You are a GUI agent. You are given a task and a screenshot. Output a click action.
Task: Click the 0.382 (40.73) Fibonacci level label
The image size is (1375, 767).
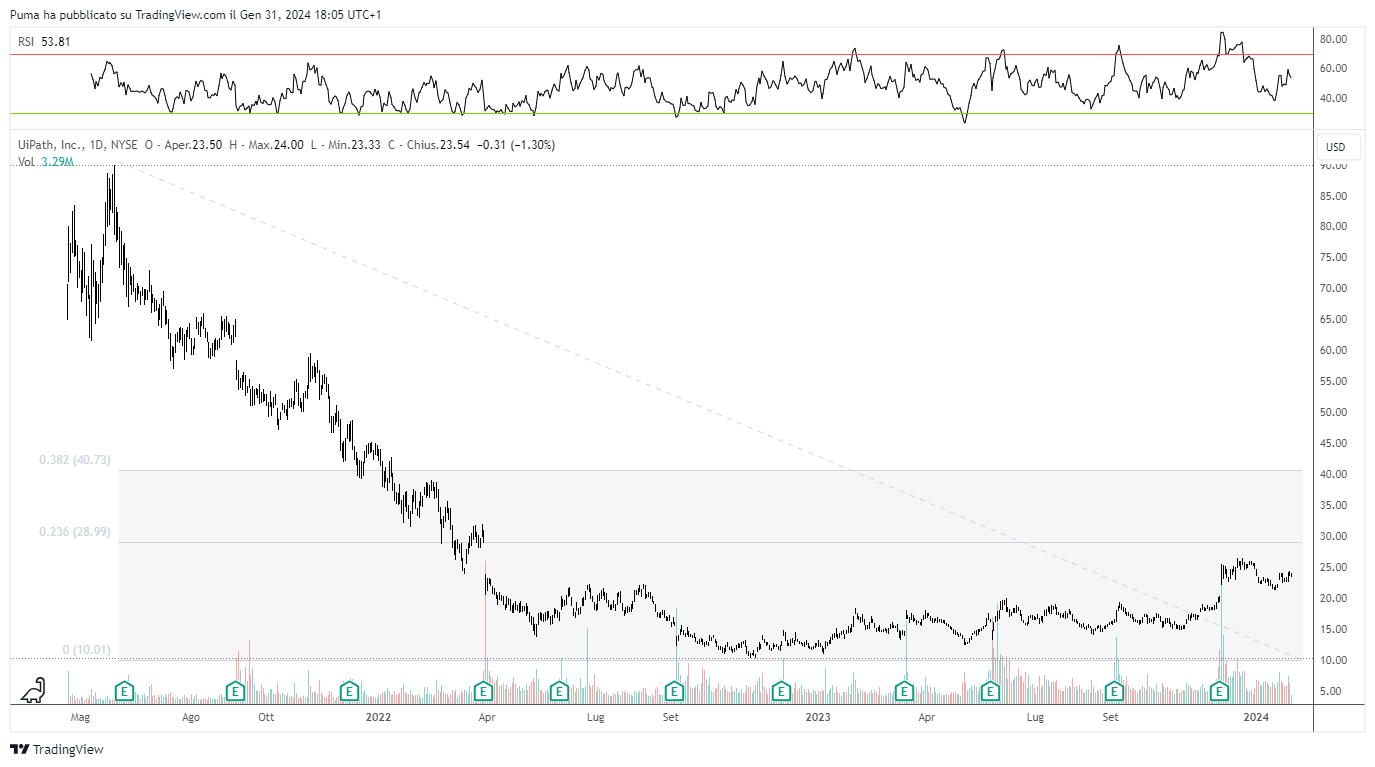[74, 460]
